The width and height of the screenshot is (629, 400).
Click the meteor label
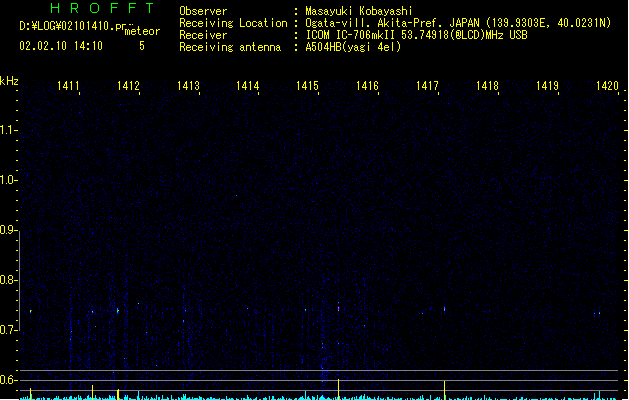[x=142, y=31]
